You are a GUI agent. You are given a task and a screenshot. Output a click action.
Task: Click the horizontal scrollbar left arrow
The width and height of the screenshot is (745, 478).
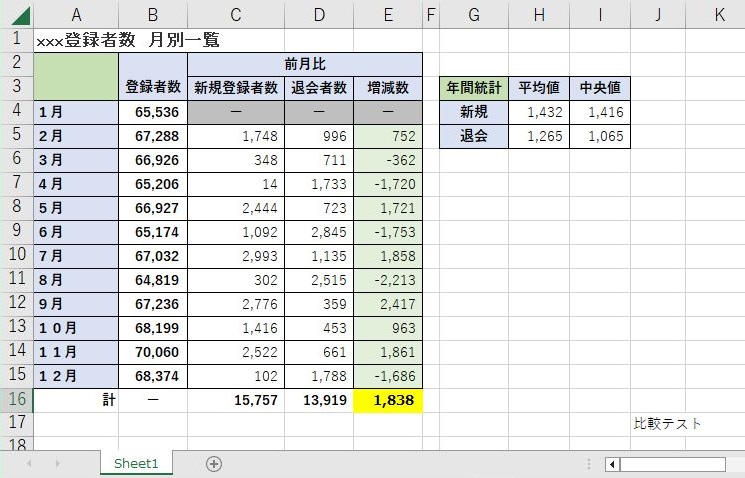click(613, 464)
